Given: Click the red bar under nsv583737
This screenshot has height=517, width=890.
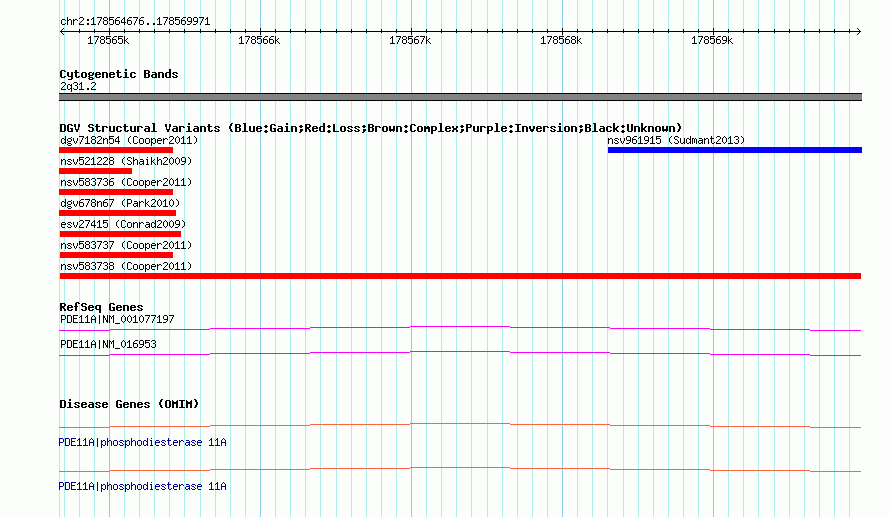Looking at the screenshot, I should [x=116, y=255].
